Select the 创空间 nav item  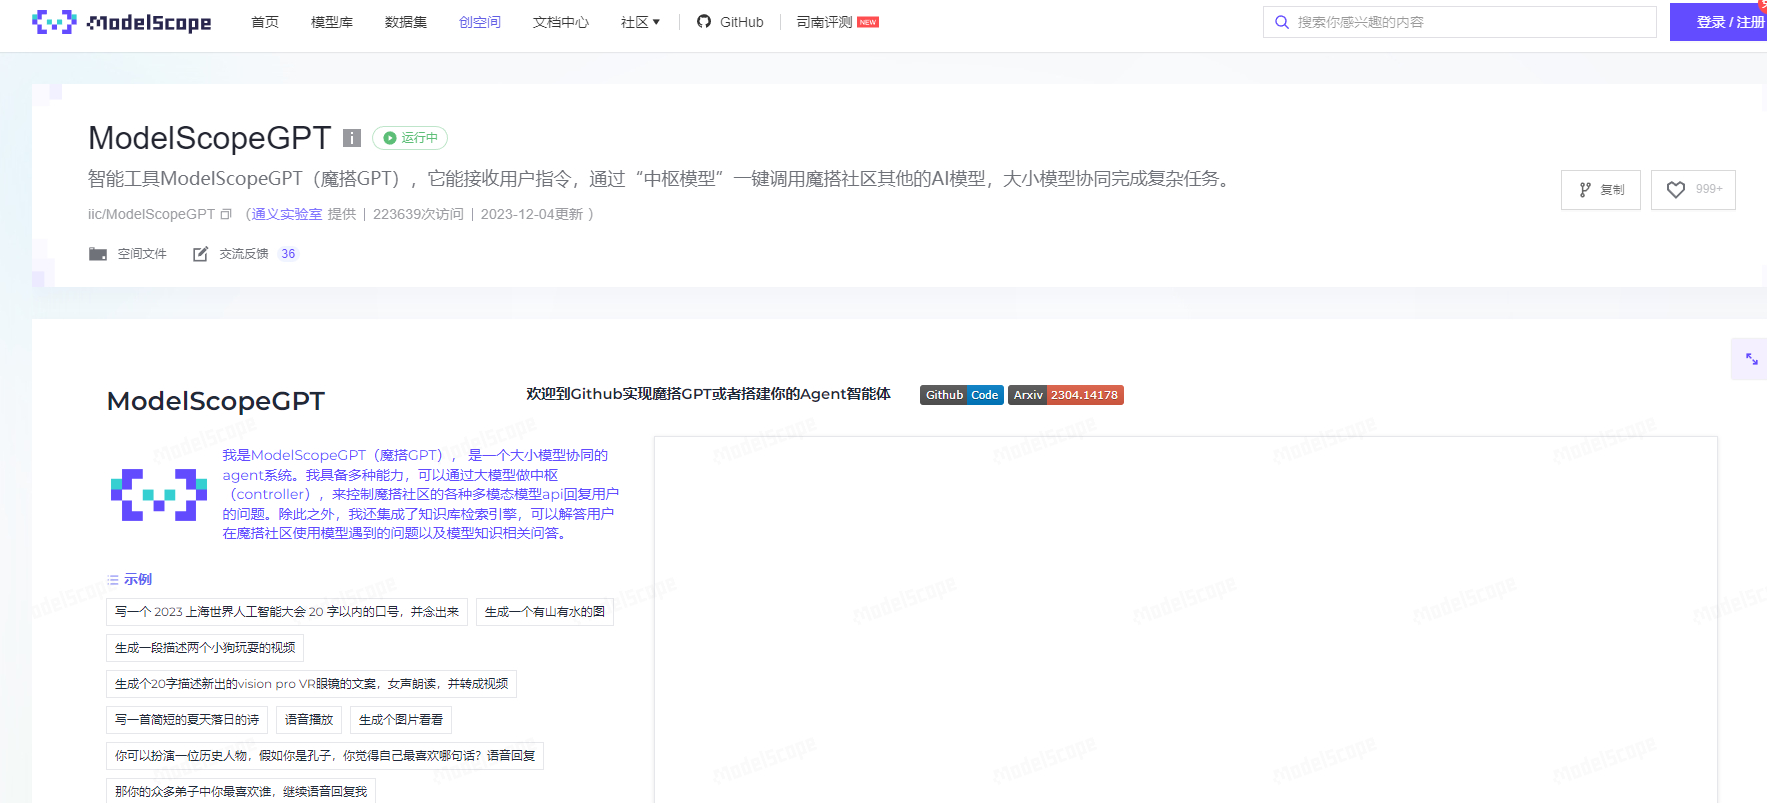click(480, 22)
